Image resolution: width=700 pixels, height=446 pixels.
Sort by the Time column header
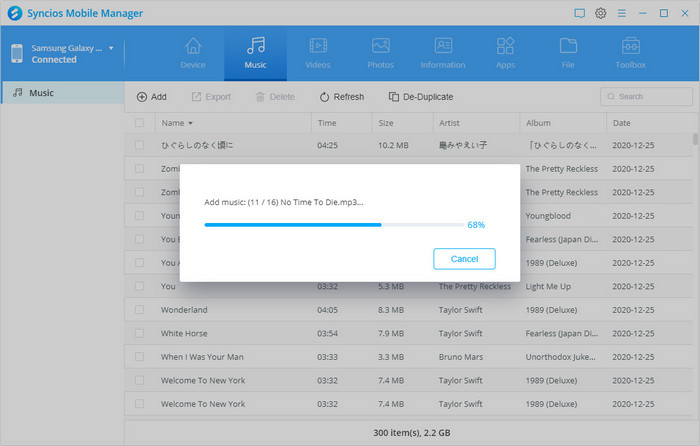click(327, 123)
